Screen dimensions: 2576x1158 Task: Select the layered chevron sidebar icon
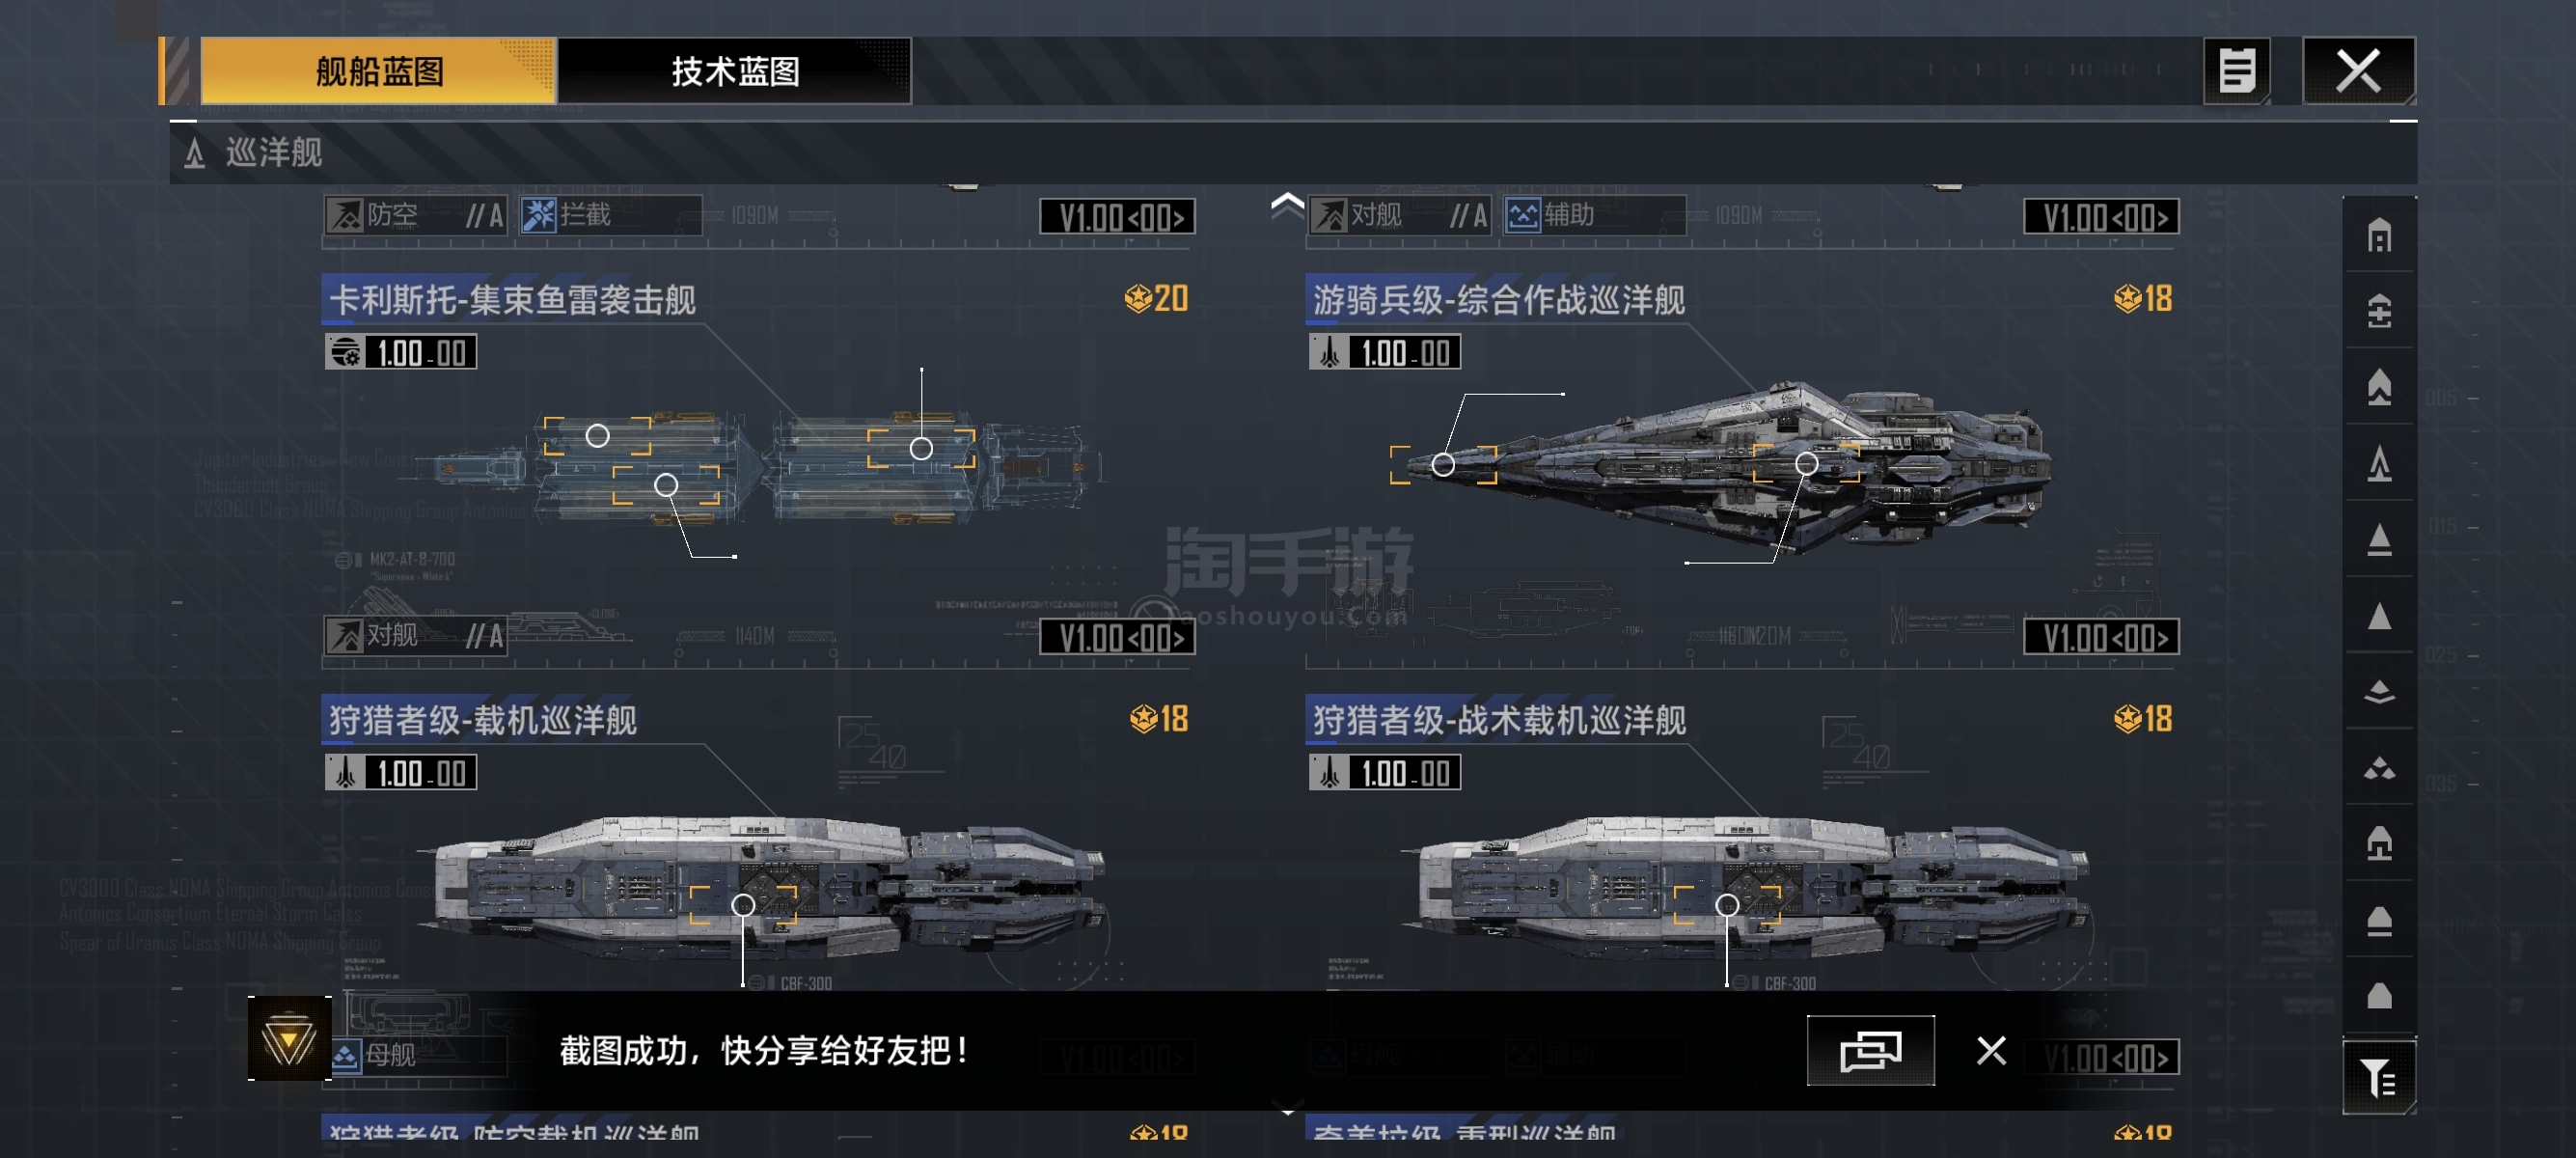point(2379,692)
